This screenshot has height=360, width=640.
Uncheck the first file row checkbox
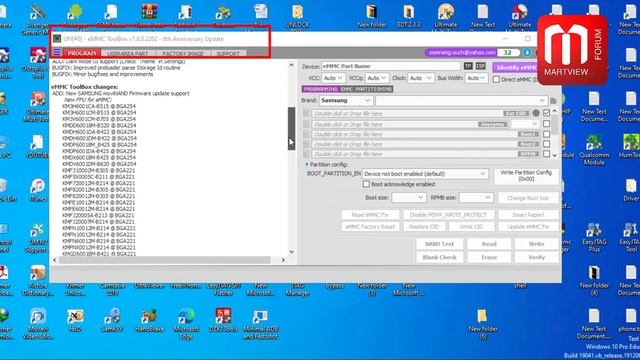point(547,113)
